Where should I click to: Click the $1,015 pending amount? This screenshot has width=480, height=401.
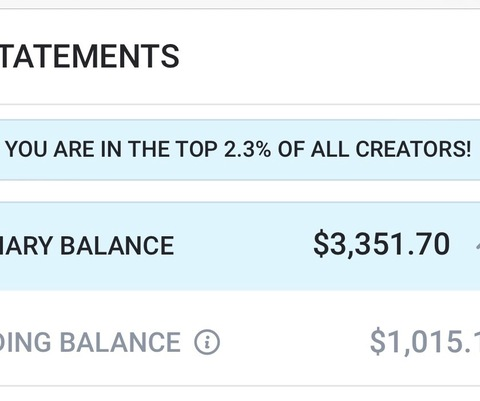coord(425,342)
